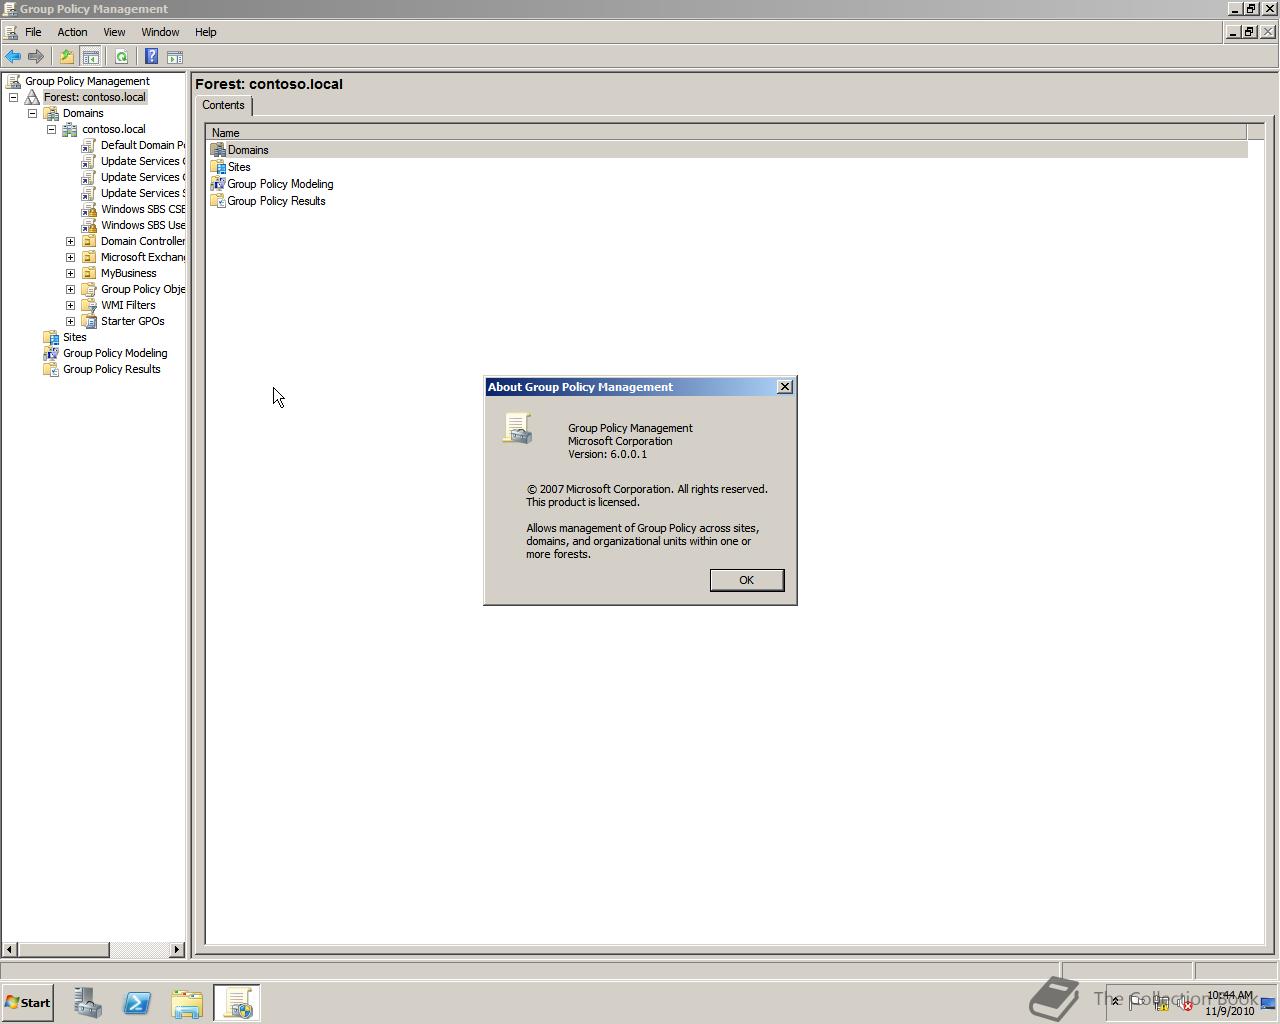Expand the Microsoft Exchange node
1280x1024 pixels.
(71, 257)
